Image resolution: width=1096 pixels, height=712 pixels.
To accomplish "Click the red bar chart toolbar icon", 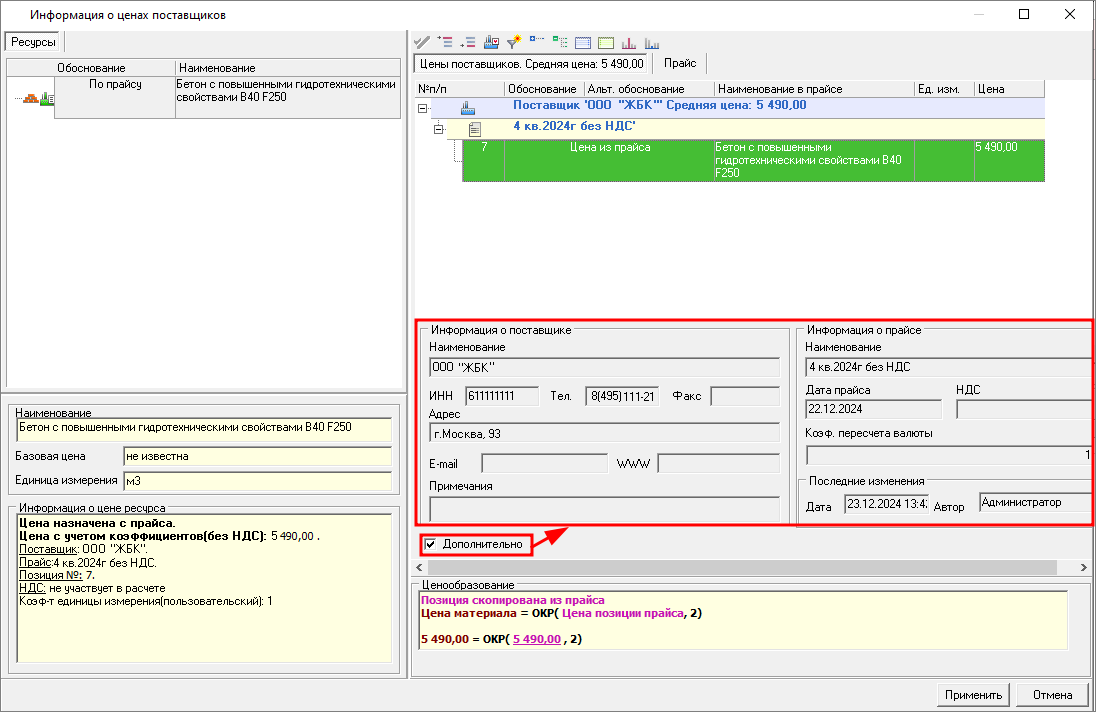I will [629, 43].
